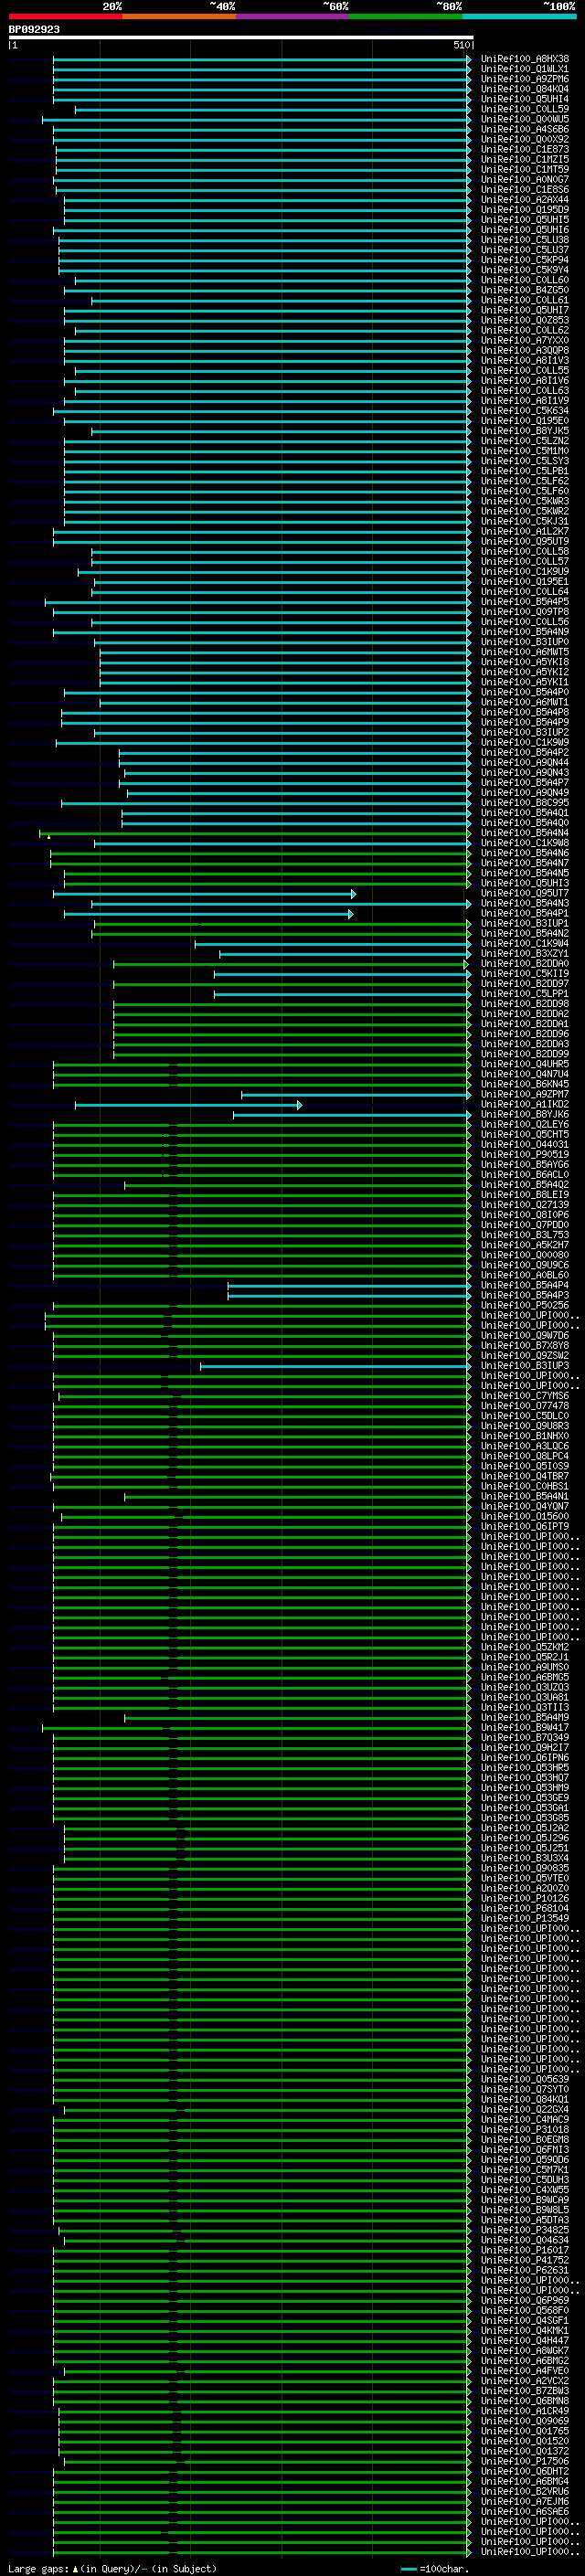Select hit UniRef100_A7YXX0
585x2576 pixels.
coord(525,340)
